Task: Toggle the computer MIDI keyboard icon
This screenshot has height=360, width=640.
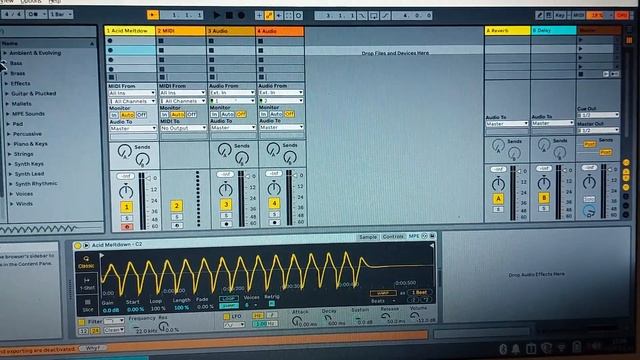Action: pyautogui.click(x=549, y=15)
